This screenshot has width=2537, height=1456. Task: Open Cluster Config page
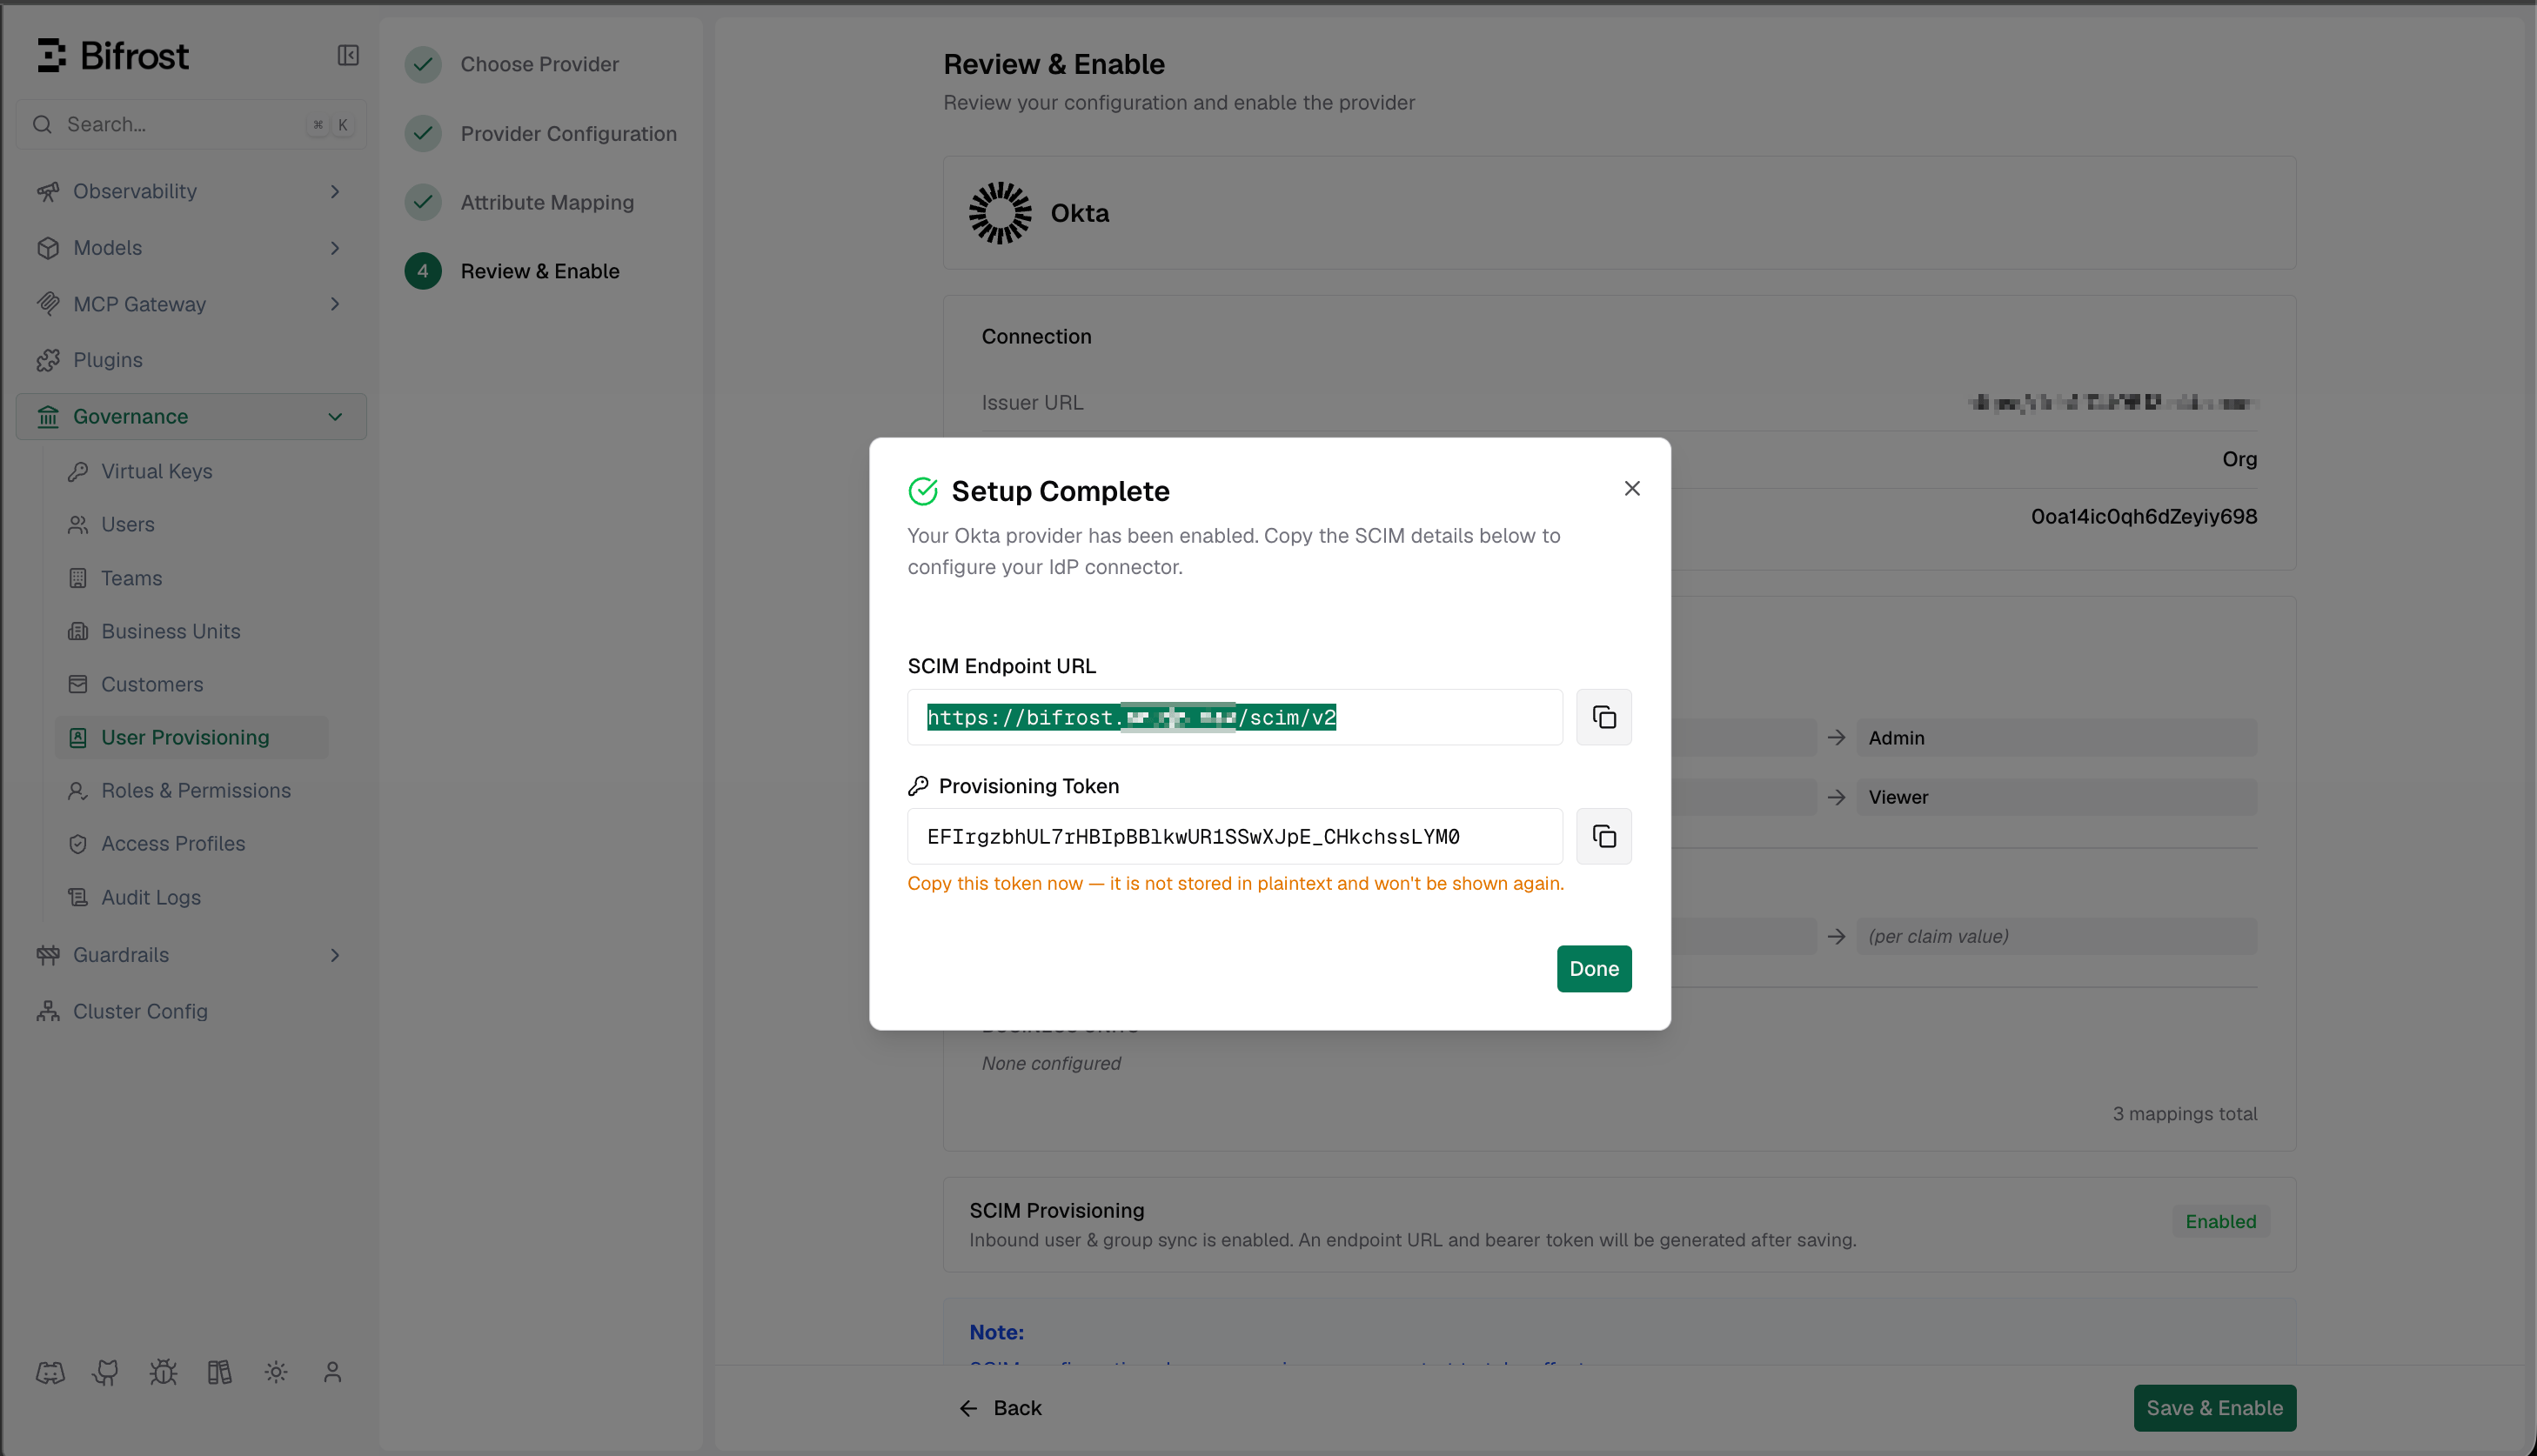tap(191, 1011)
